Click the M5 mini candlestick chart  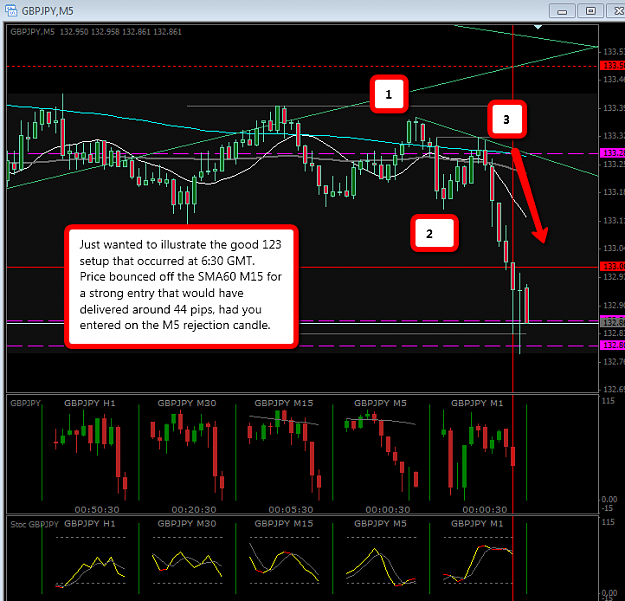coord(381,456)
